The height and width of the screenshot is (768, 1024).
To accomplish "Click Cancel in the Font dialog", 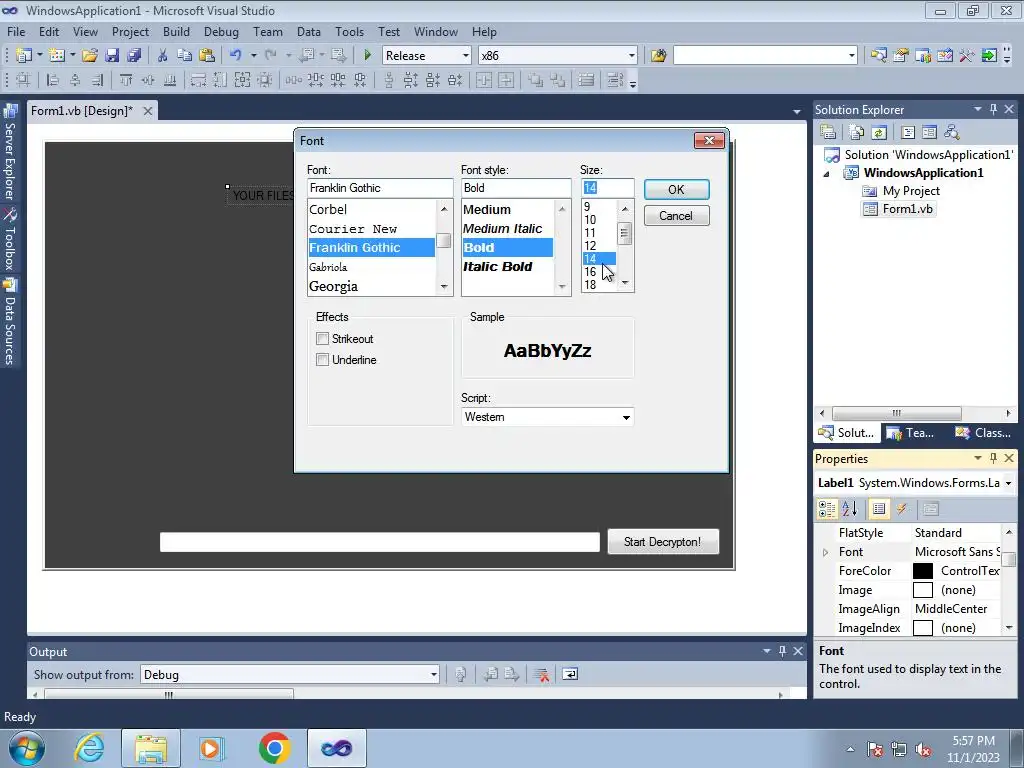I will point(677,216).
